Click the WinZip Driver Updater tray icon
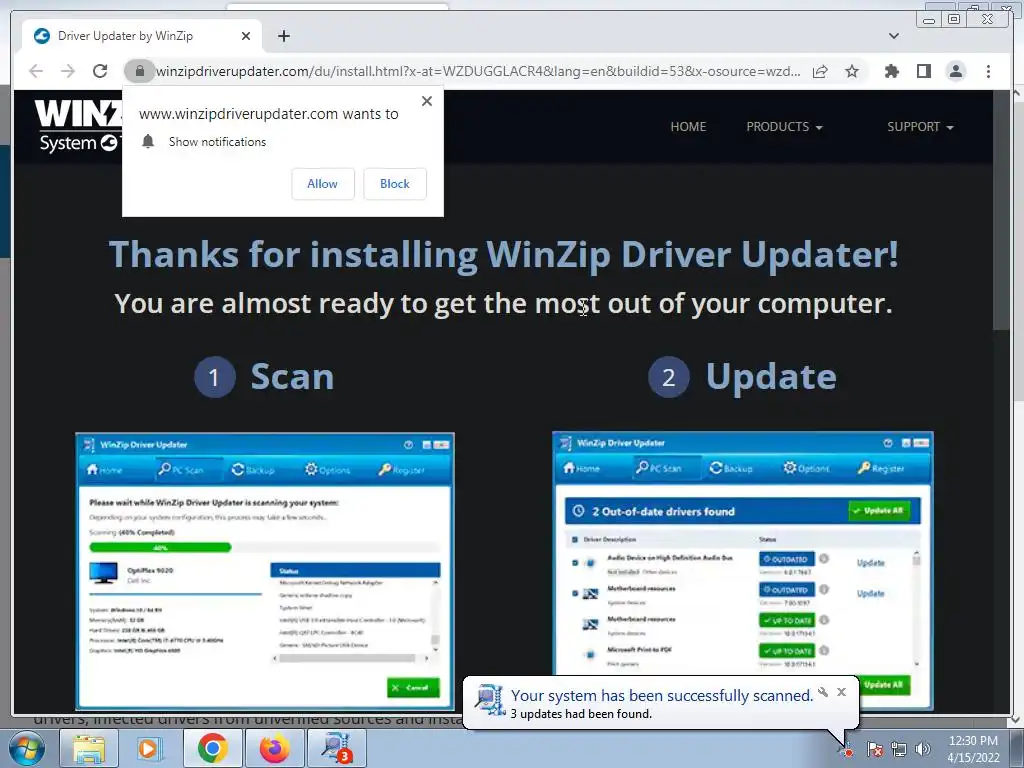Viewport: 1024px width, 768px height. [847, 750]
